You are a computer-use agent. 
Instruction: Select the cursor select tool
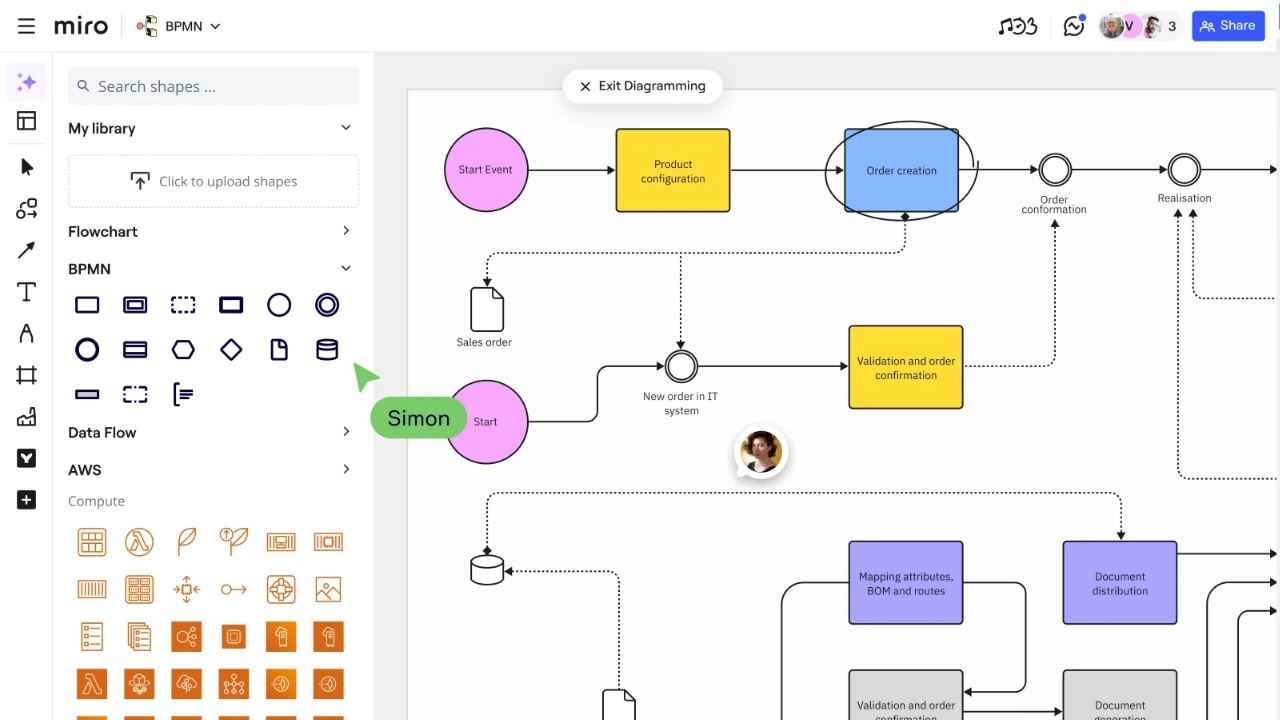pyautogui.click(x=27, y=167)
